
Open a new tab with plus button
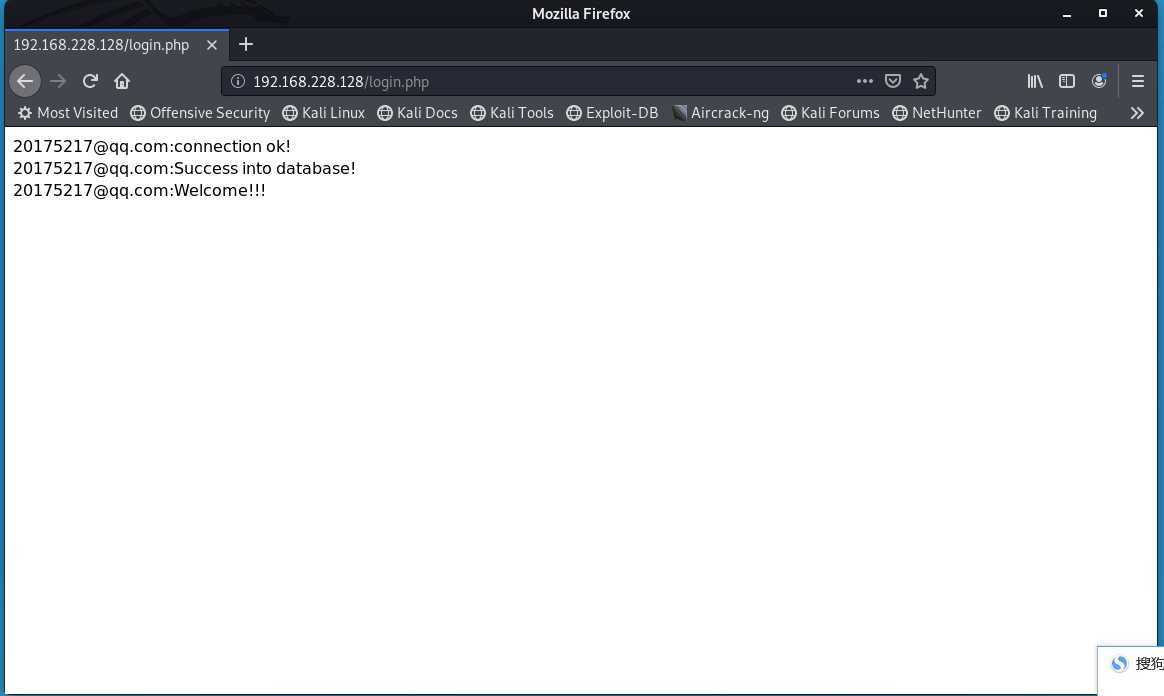(246, 45)
